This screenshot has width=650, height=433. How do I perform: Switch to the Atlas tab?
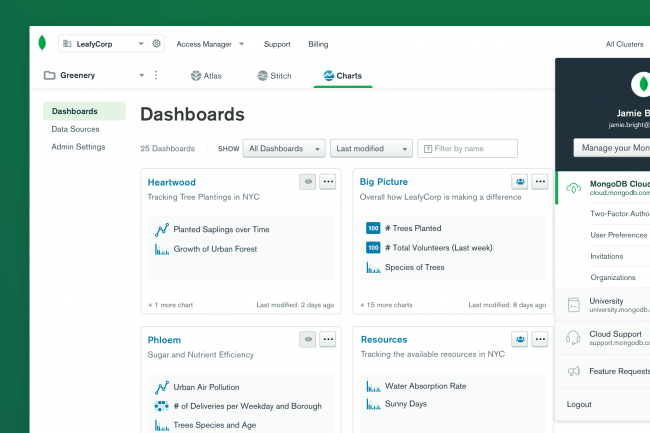click(206, 76)
